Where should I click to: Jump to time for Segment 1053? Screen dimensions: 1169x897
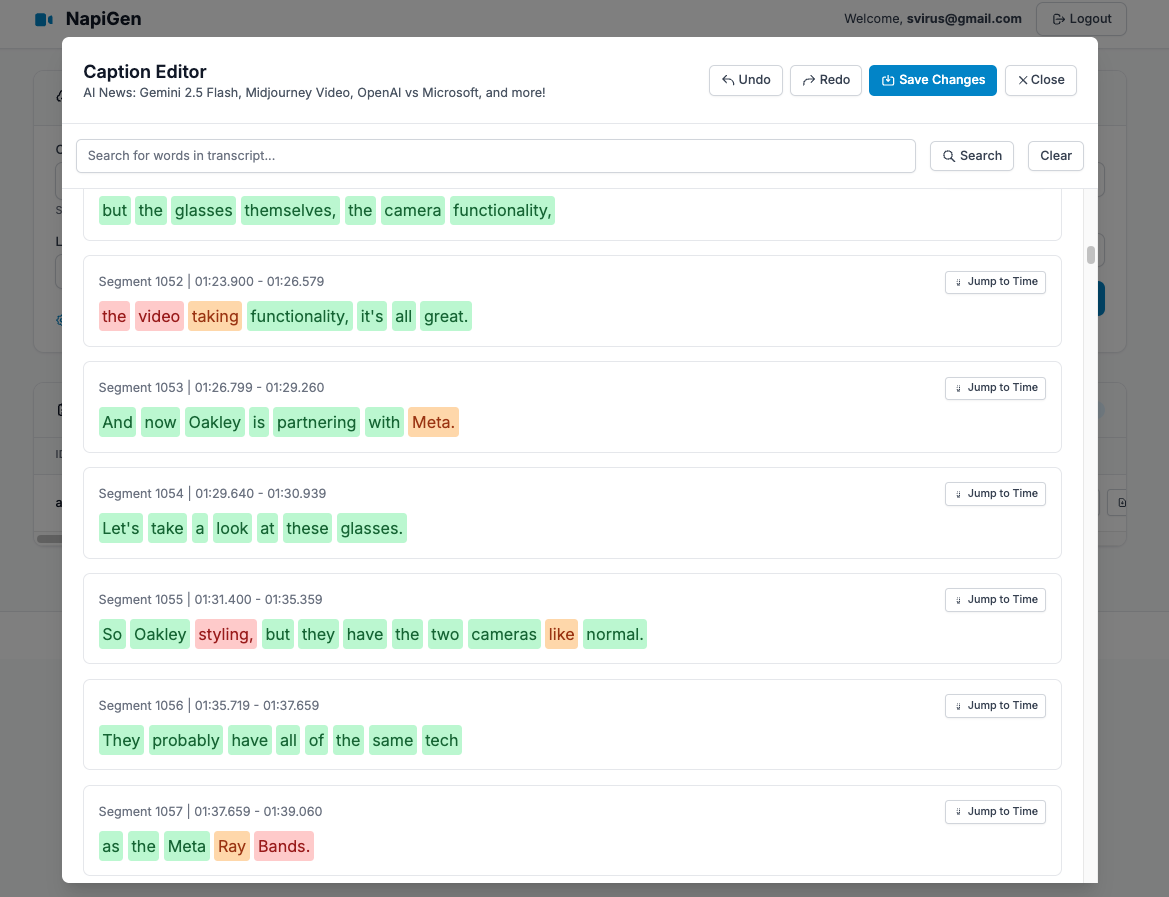(995, 388)
